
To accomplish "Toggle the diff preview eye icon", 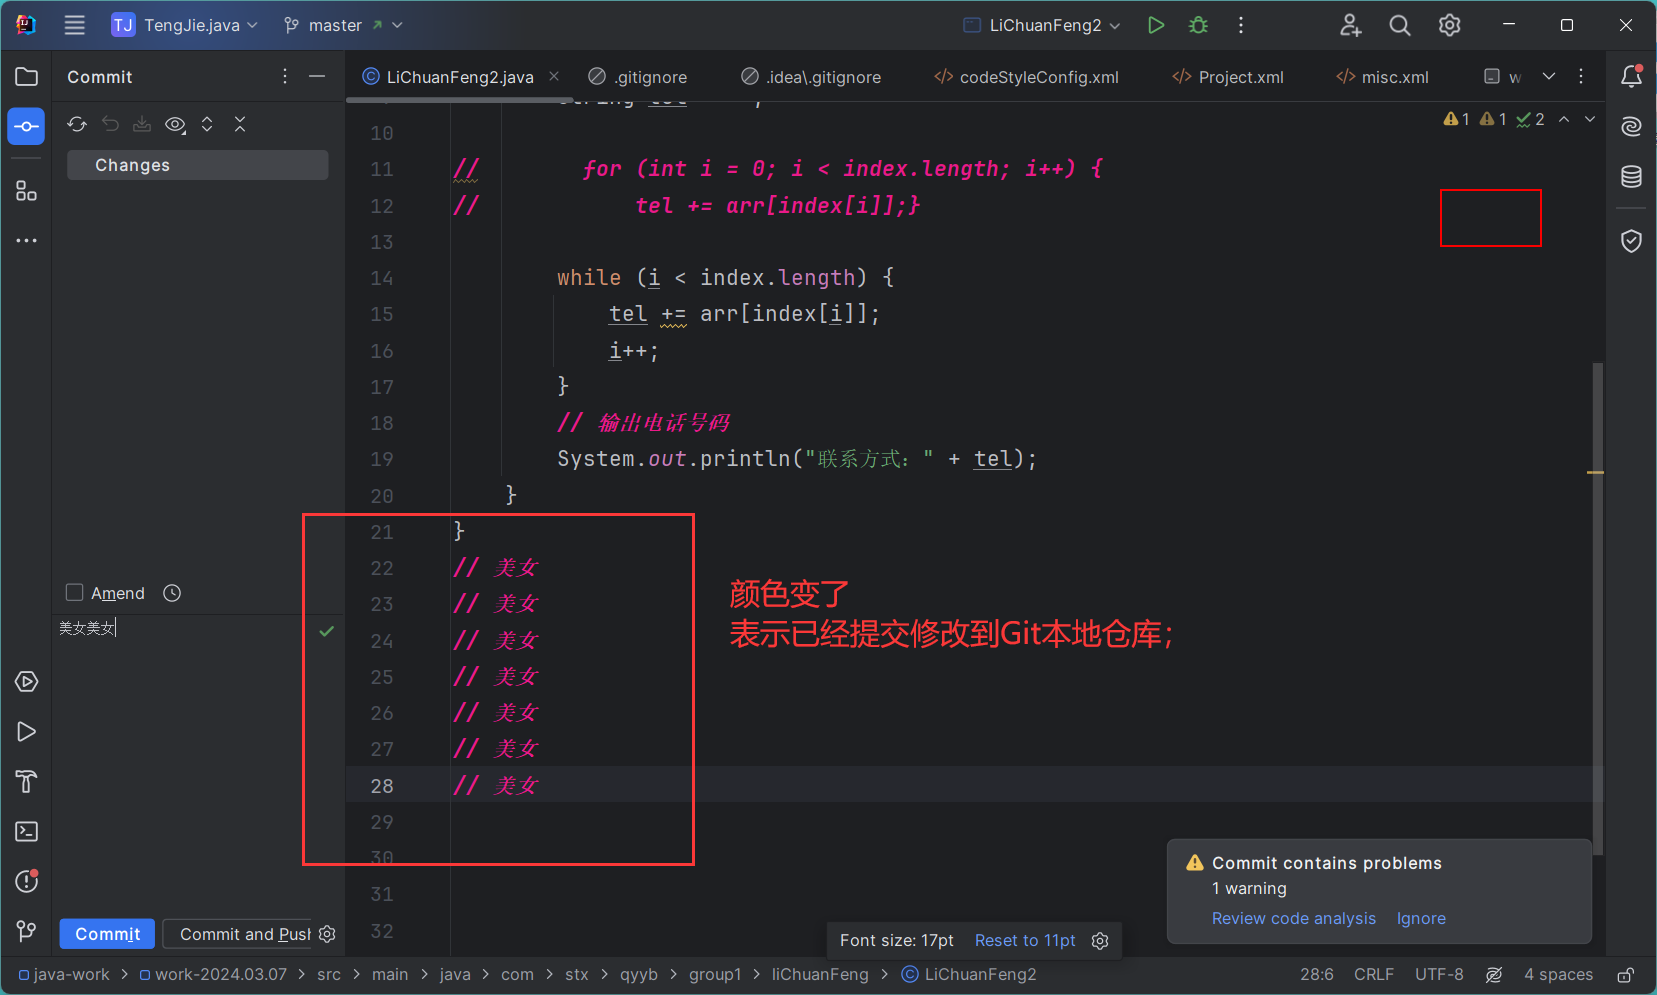I will pyautogui.click(x=175, y=124).
